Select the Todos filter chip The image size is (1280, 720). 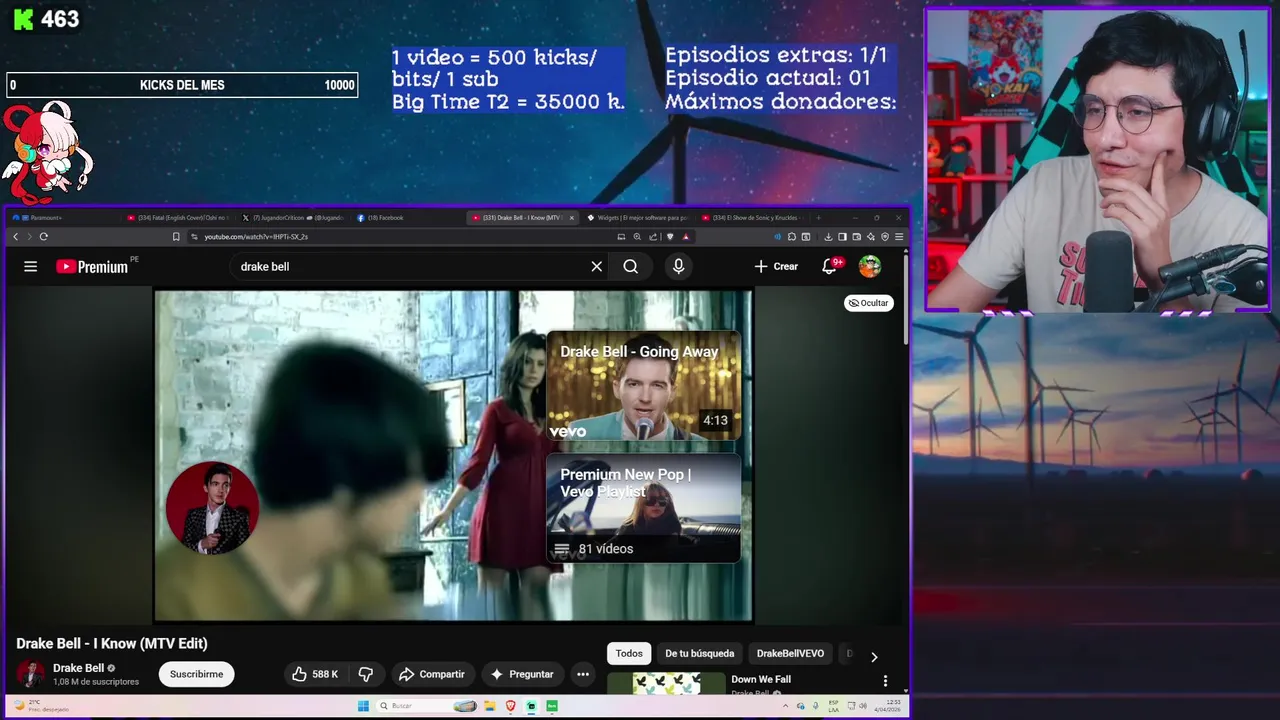pos(629,653)
